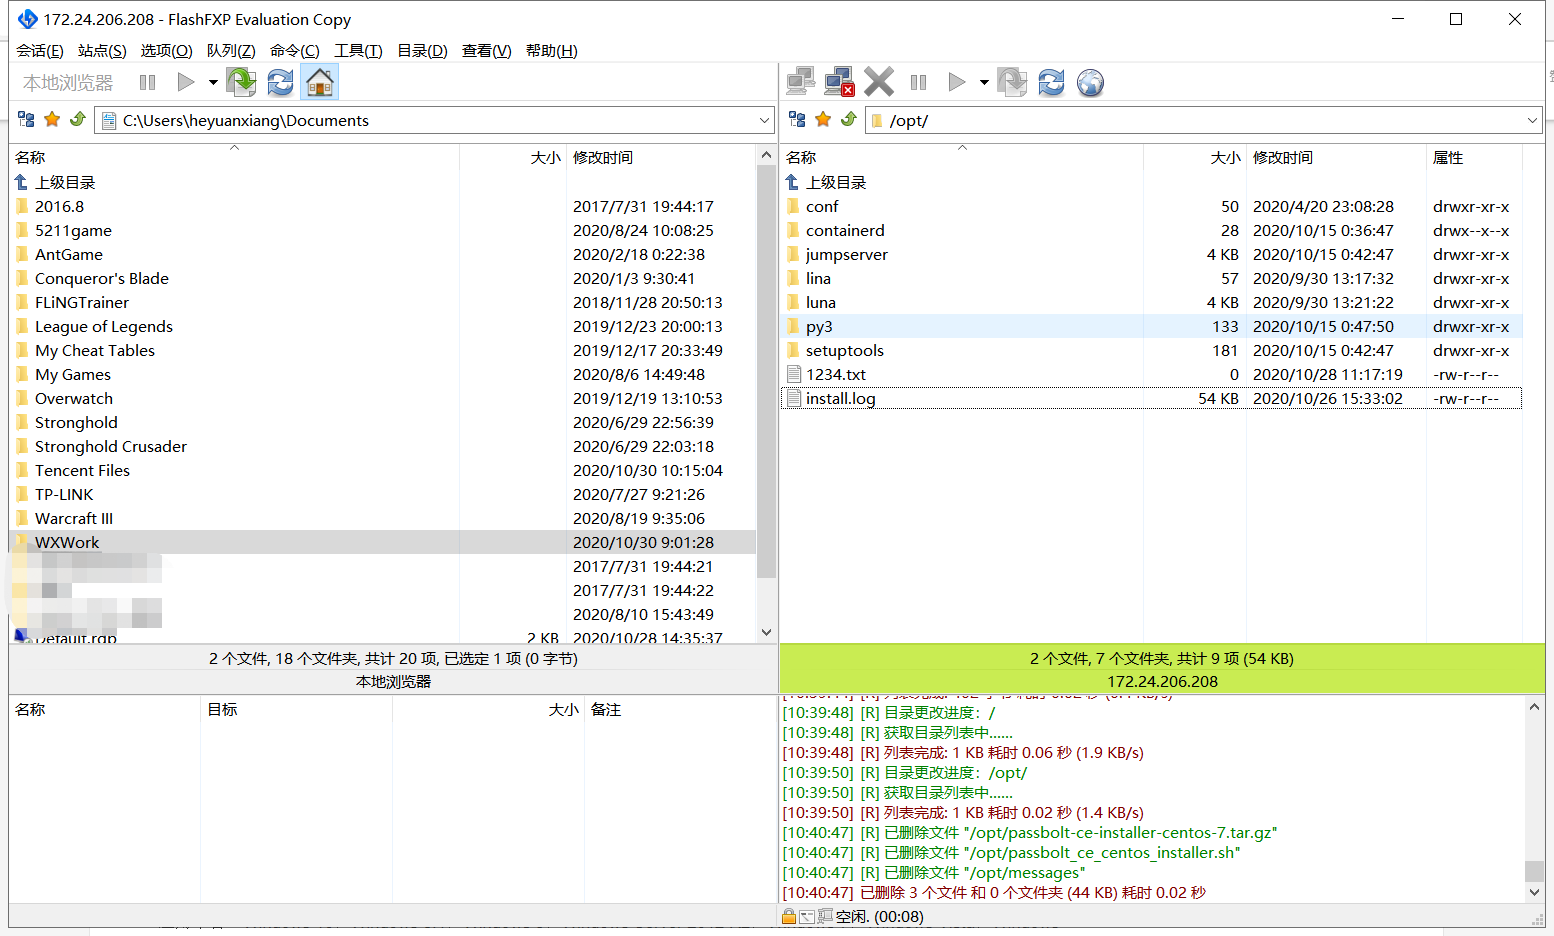Click the green 172.24.206.208 status bar
Screen dimensions: 1554x936
[1162, 669]
